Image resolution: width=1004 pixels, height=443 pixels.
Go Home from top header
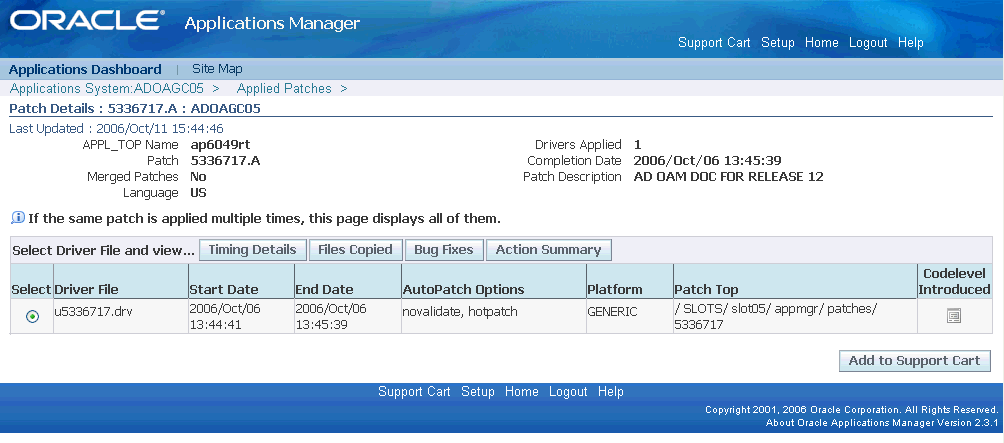822,43
